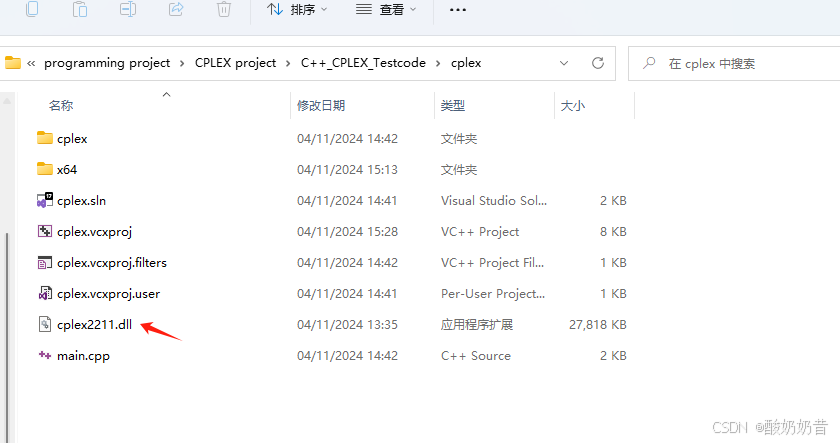
Task: Click the Copy toolbar icon
Action: click(x=32, y=9)
